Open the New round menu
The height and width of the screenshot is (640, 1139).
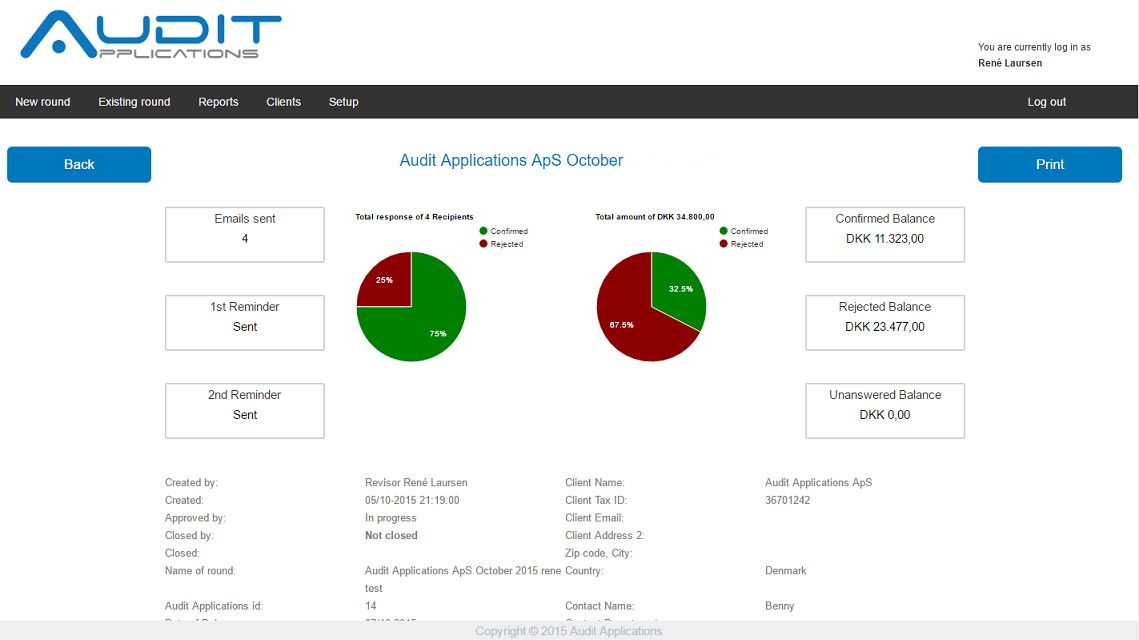42,101
